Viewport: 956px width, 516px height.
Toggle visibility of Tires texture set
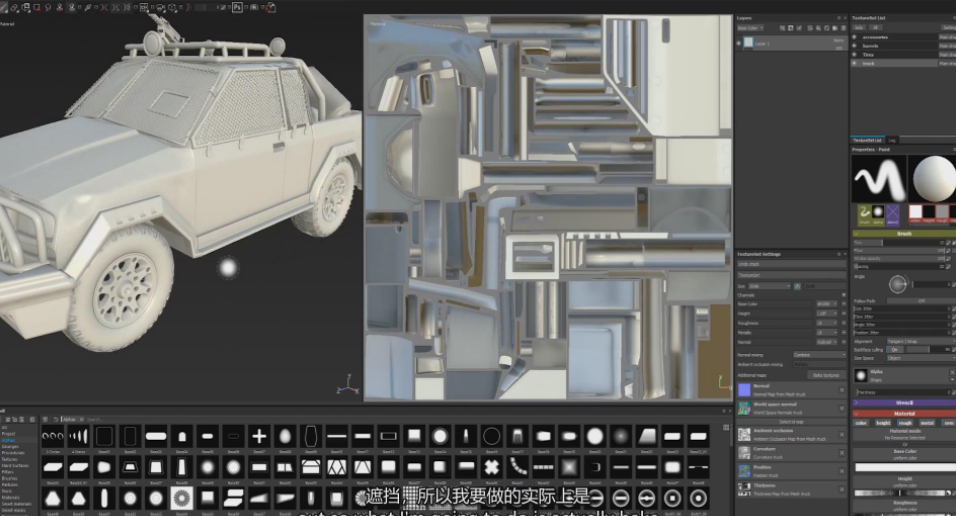[x=854, y=54]
